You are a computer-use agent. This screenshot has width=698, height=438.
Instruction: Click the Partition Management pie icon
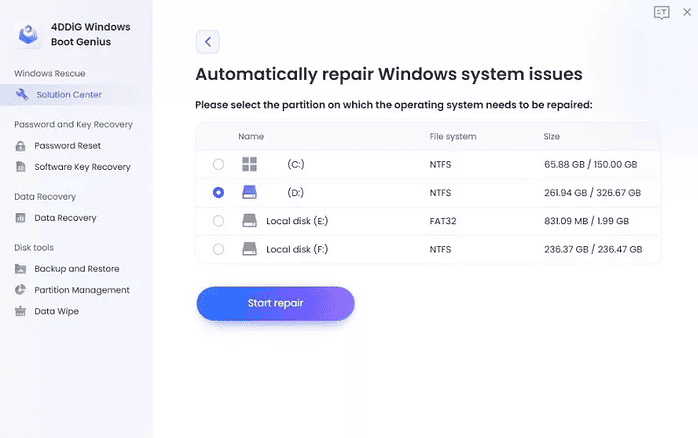[x=22, y=290]
